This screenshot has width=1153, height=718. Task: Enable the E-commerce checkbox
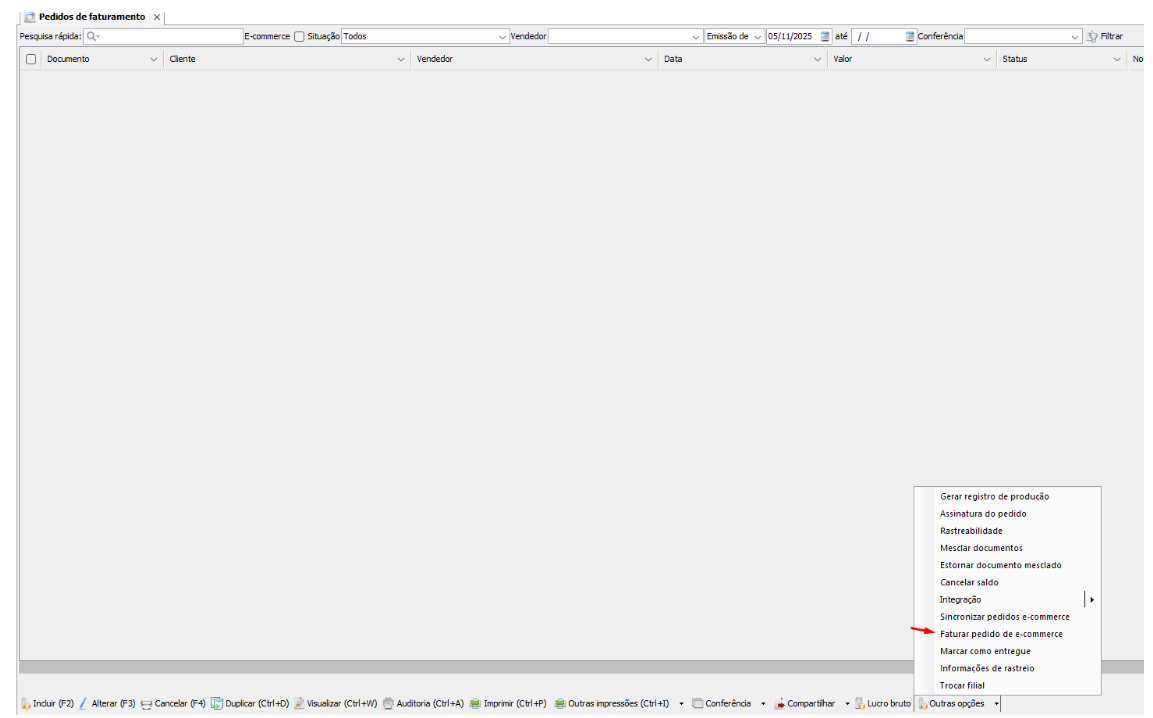(299, 36)
